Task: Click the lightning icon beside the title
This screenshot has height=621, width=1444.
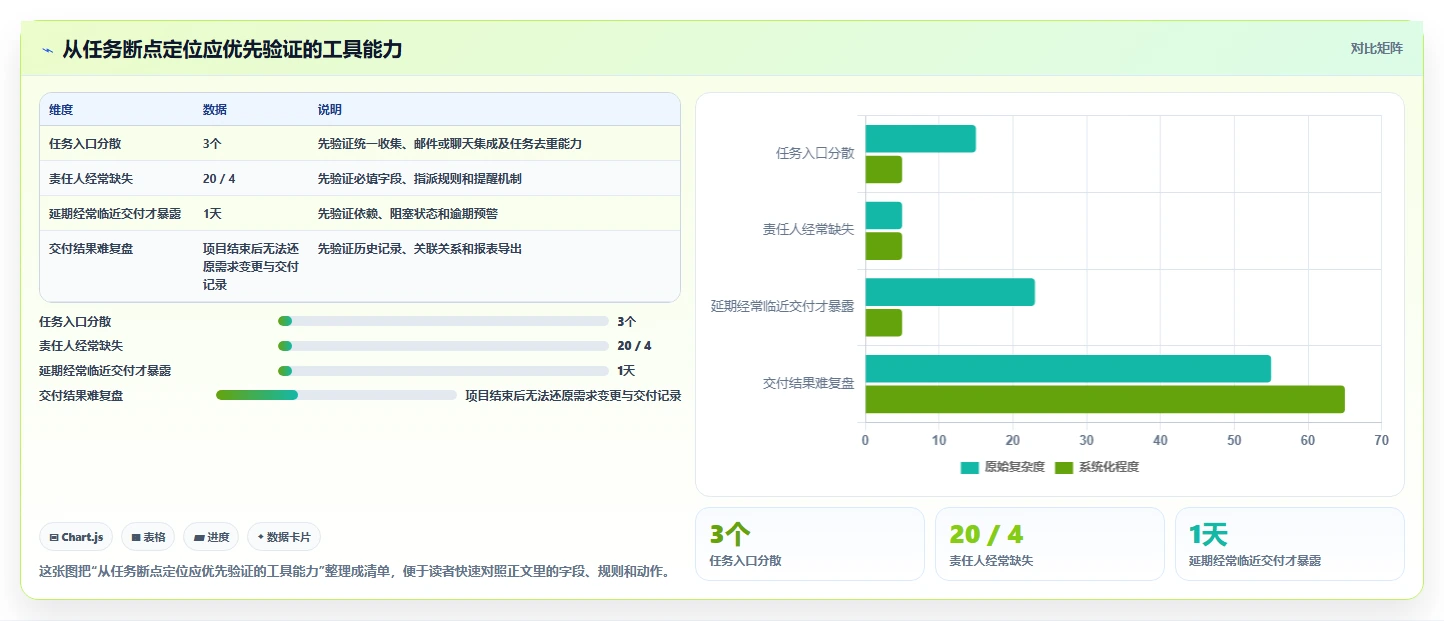Action: click(x=47, y=49)
